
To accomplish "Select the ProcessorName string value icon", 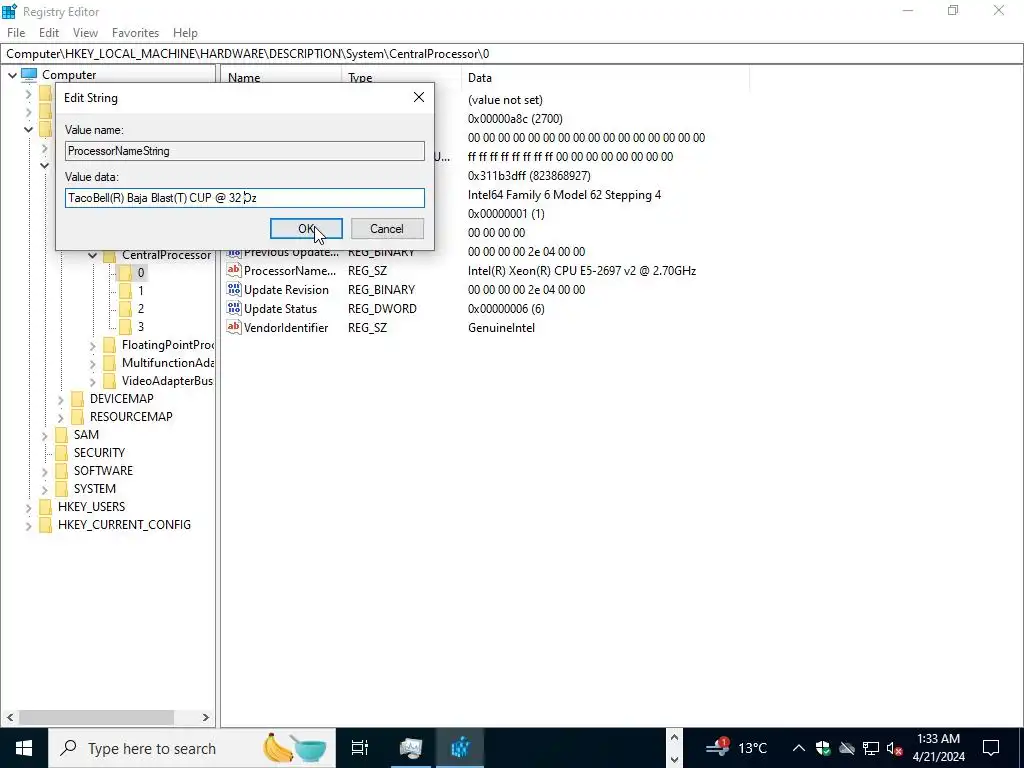I will (x=234, y=270).
